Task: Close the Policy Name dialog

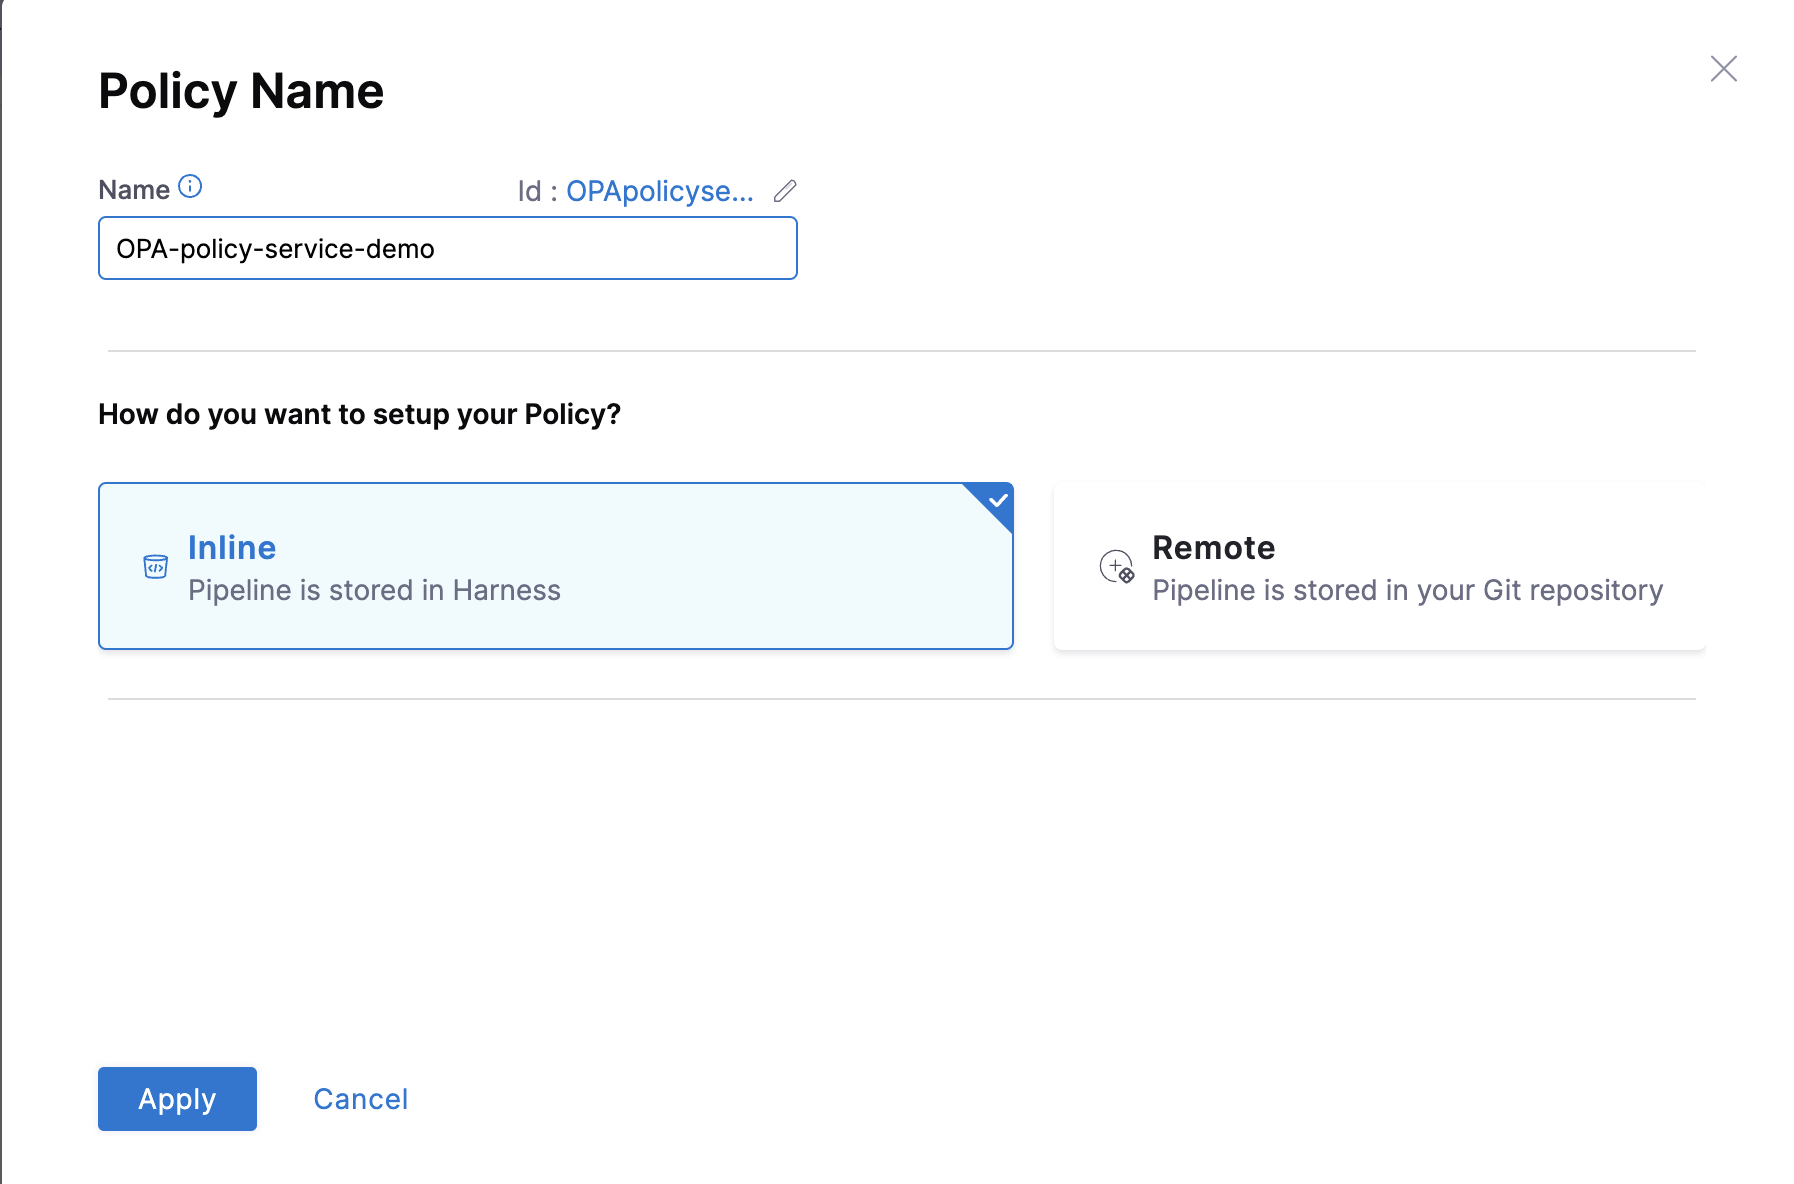Action: point(1723,68)
